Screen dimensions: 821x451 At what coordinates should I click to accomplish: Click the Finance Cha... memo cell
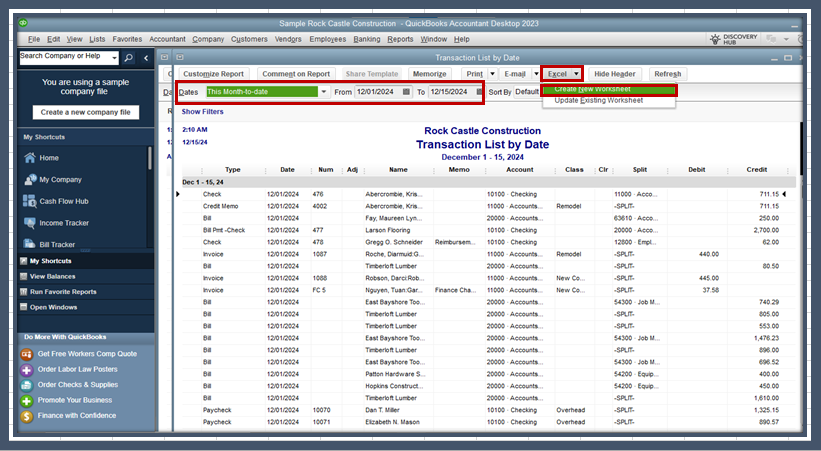455,290
